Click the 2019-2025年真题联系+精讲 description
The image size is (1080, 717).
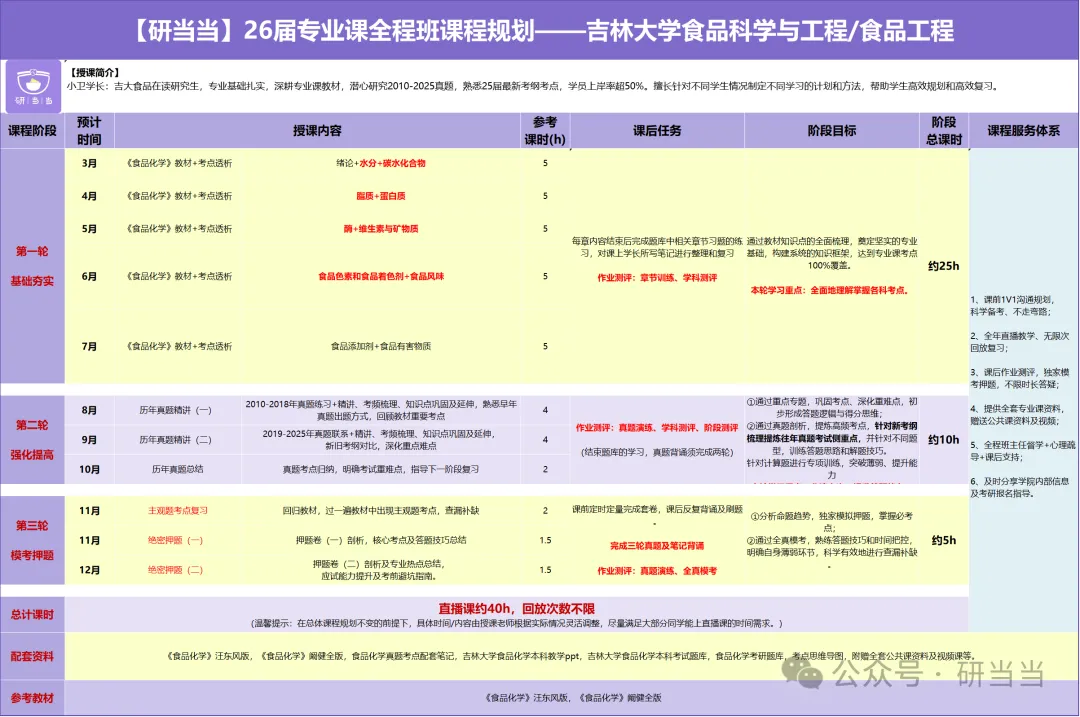(x=381, y=439)
